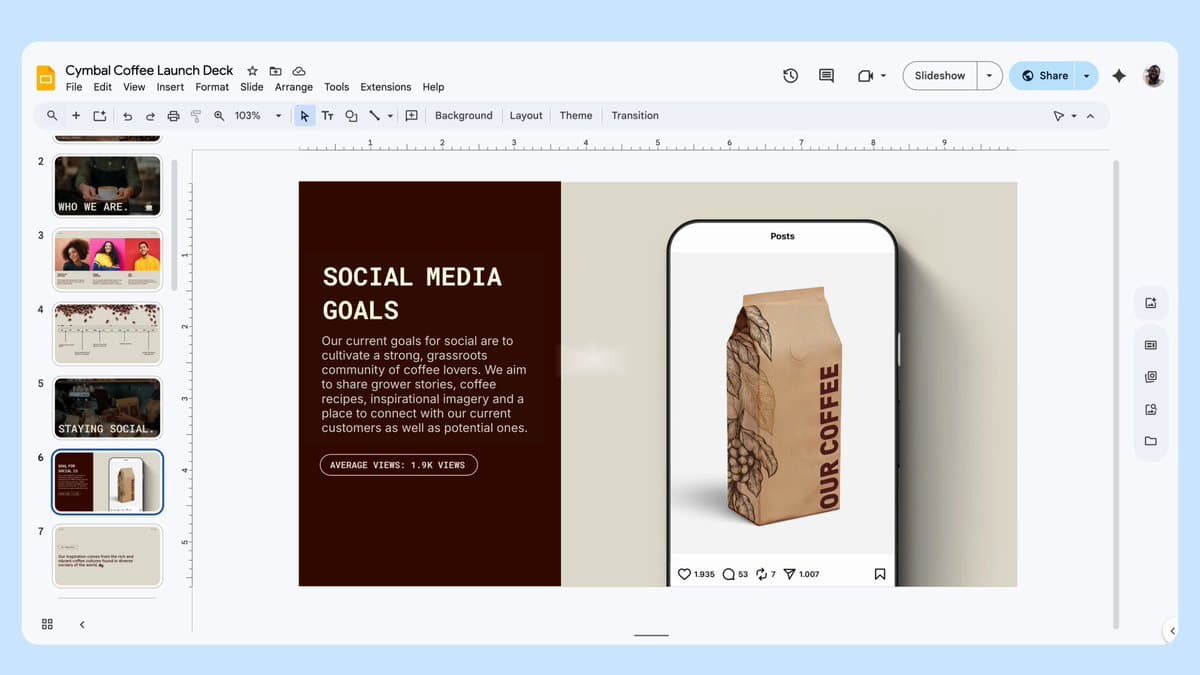Select slide 3 thumbnail in the filmstrip
This screenshot has height=675, width=1200.
[107, 259]
